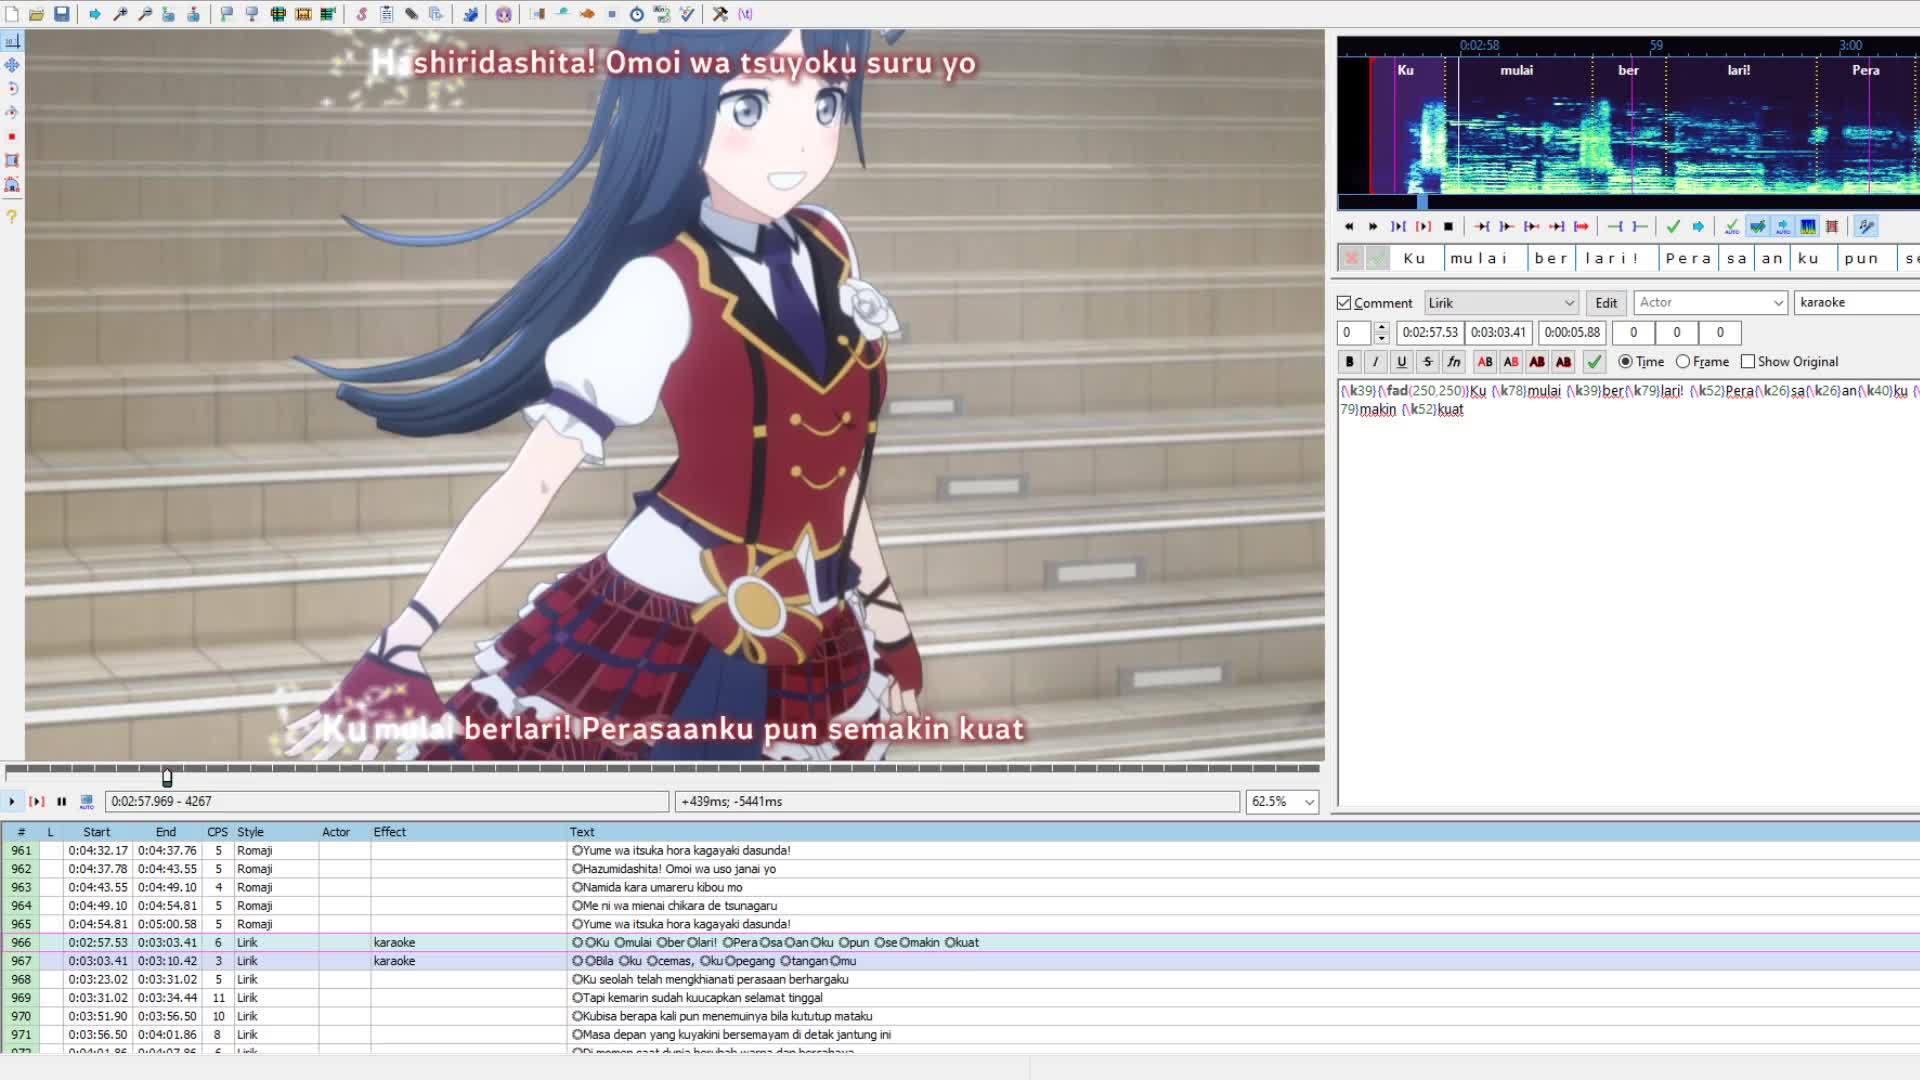Click the end time field 0:03:03.41
Image resolution: width=1920 pixels, height=1080 pixels.
coord(1498,332)
